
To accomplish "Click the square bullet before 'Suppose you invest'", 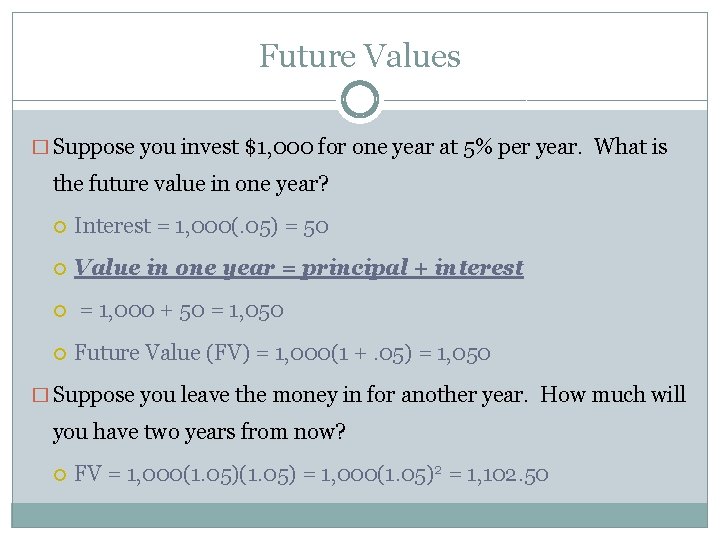I will 41,148.
